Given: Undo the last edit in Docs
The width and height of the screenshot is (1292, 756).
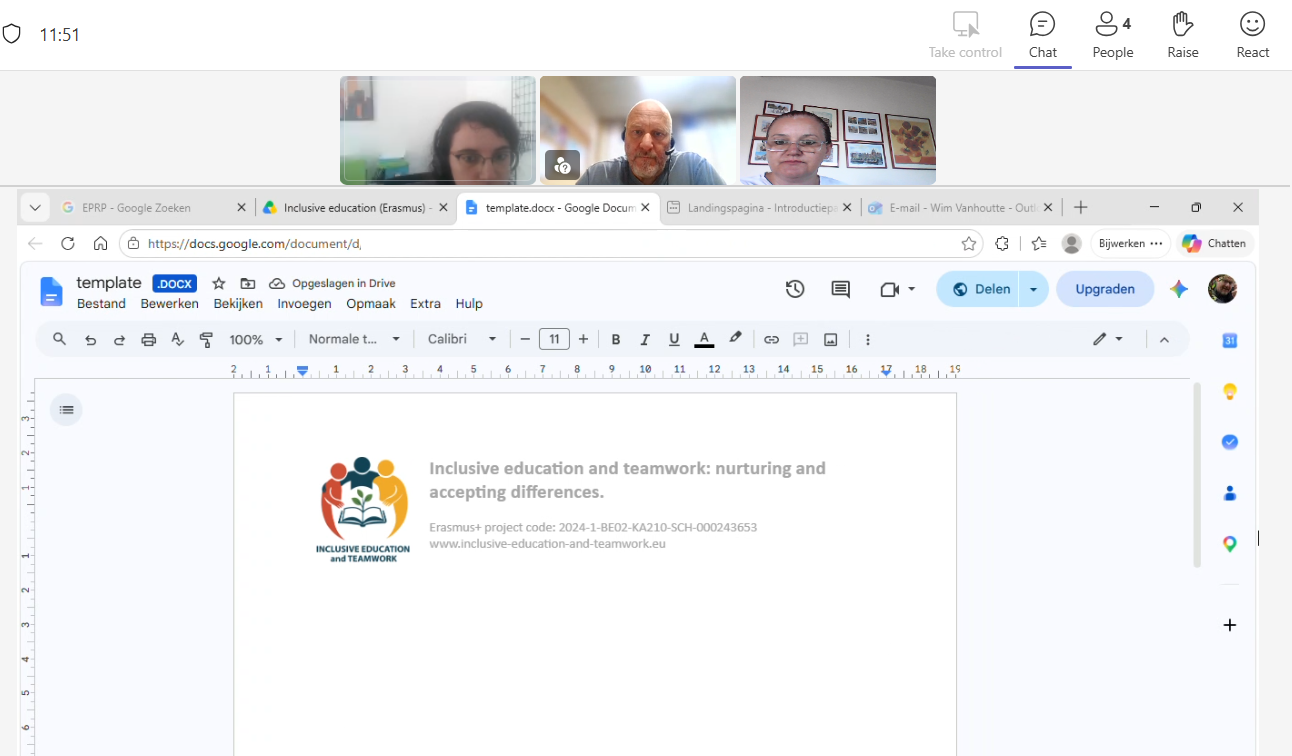Looking at the screenshot, I should click(90, 340).
